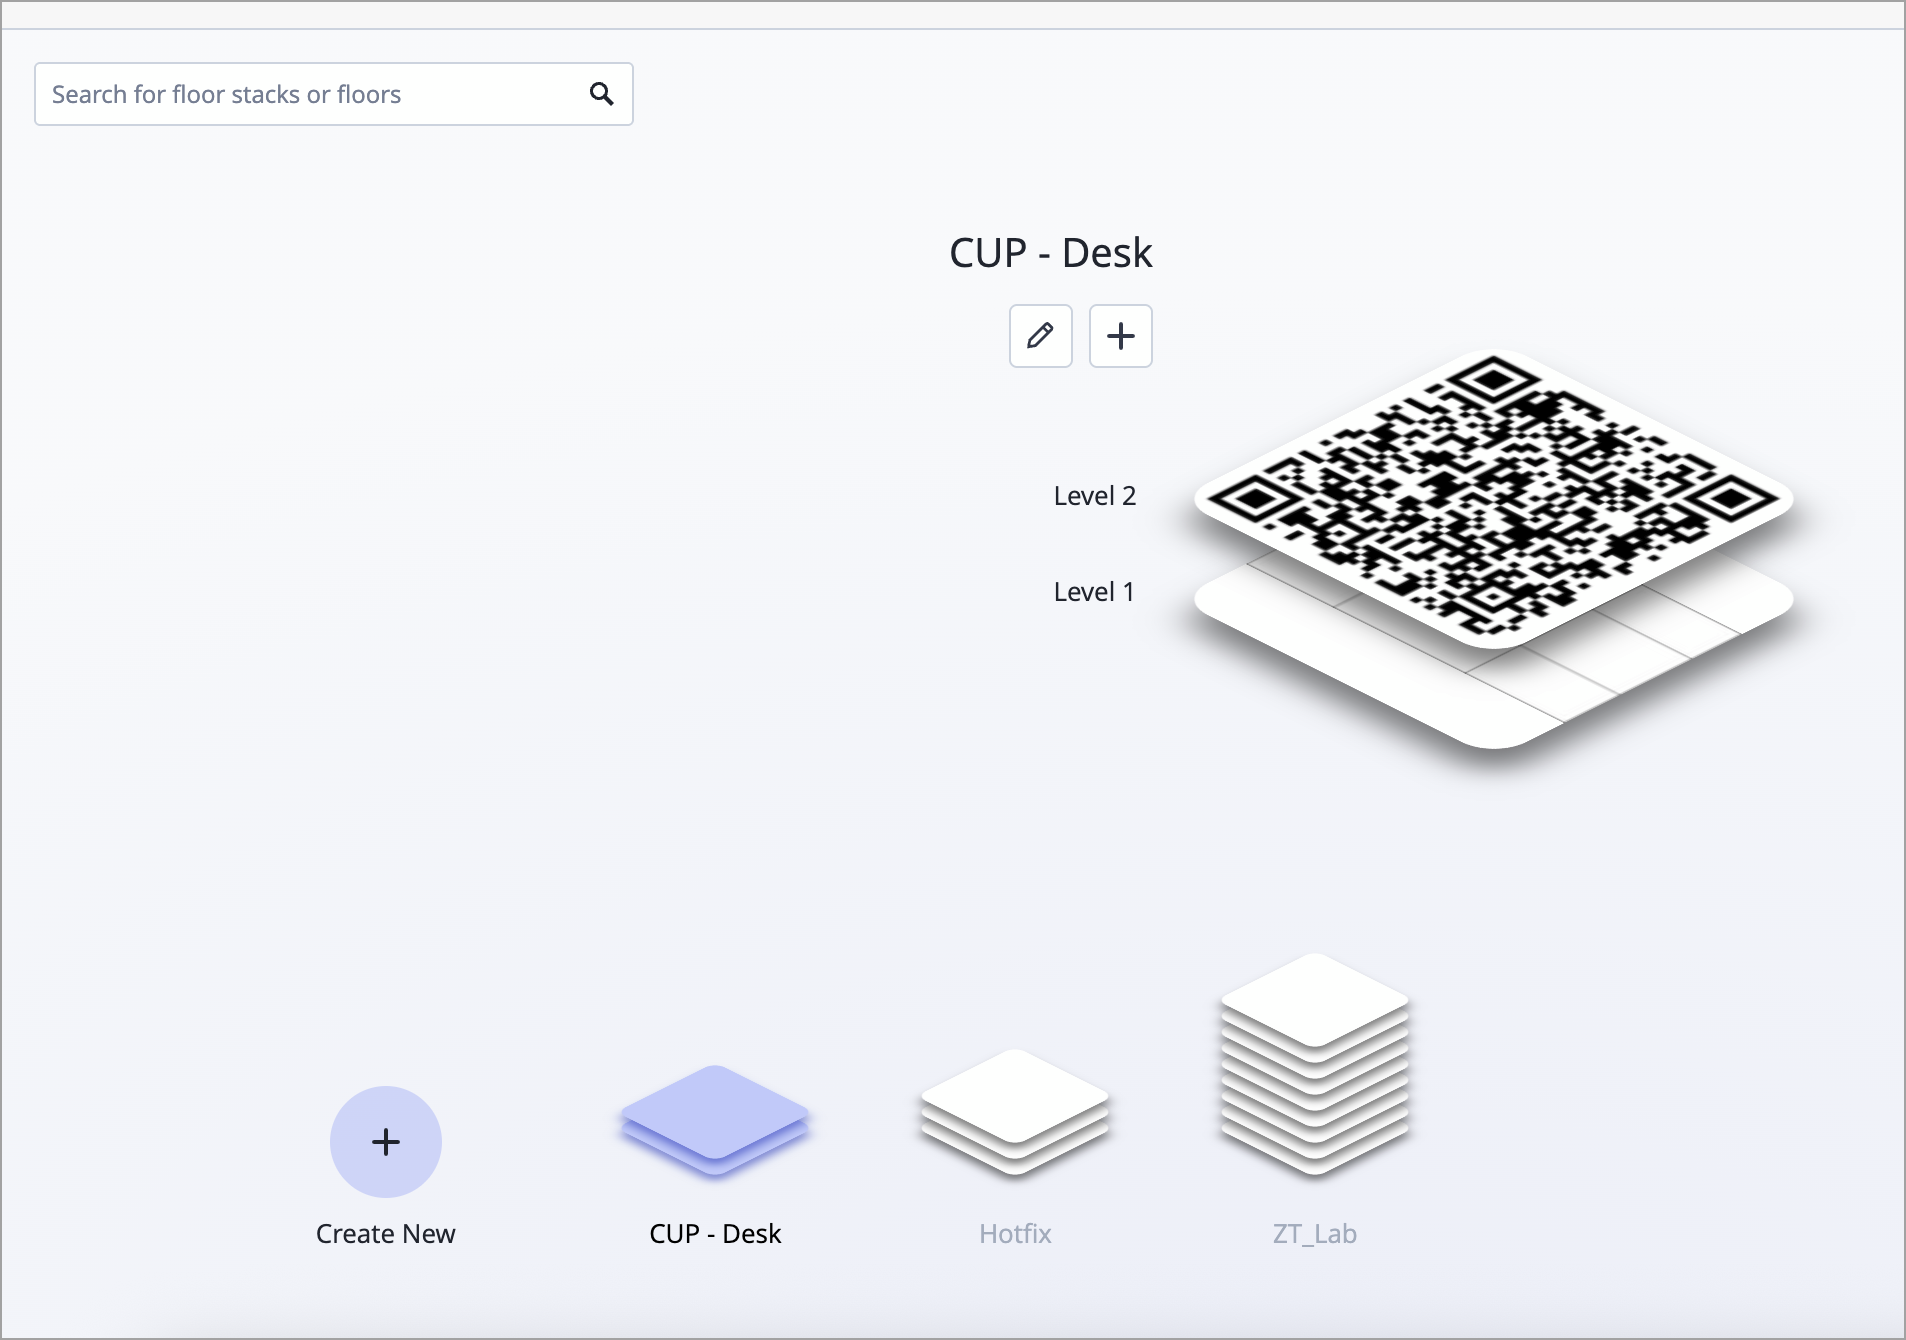Open the ZT_Lab floor stack icon
Viewport: 1906px width, 1340px height.
pos(1315,1064)
